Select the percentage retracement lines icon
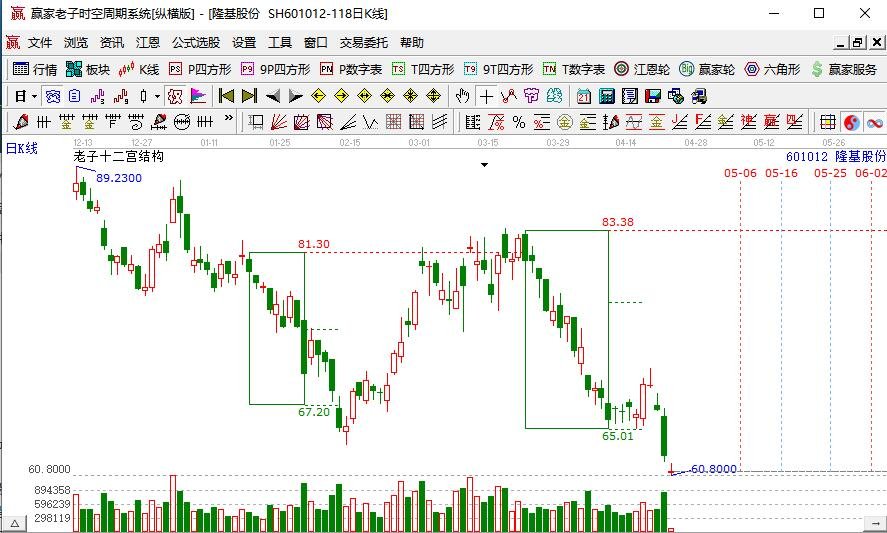The image size is (887, 533). [541, 122]
